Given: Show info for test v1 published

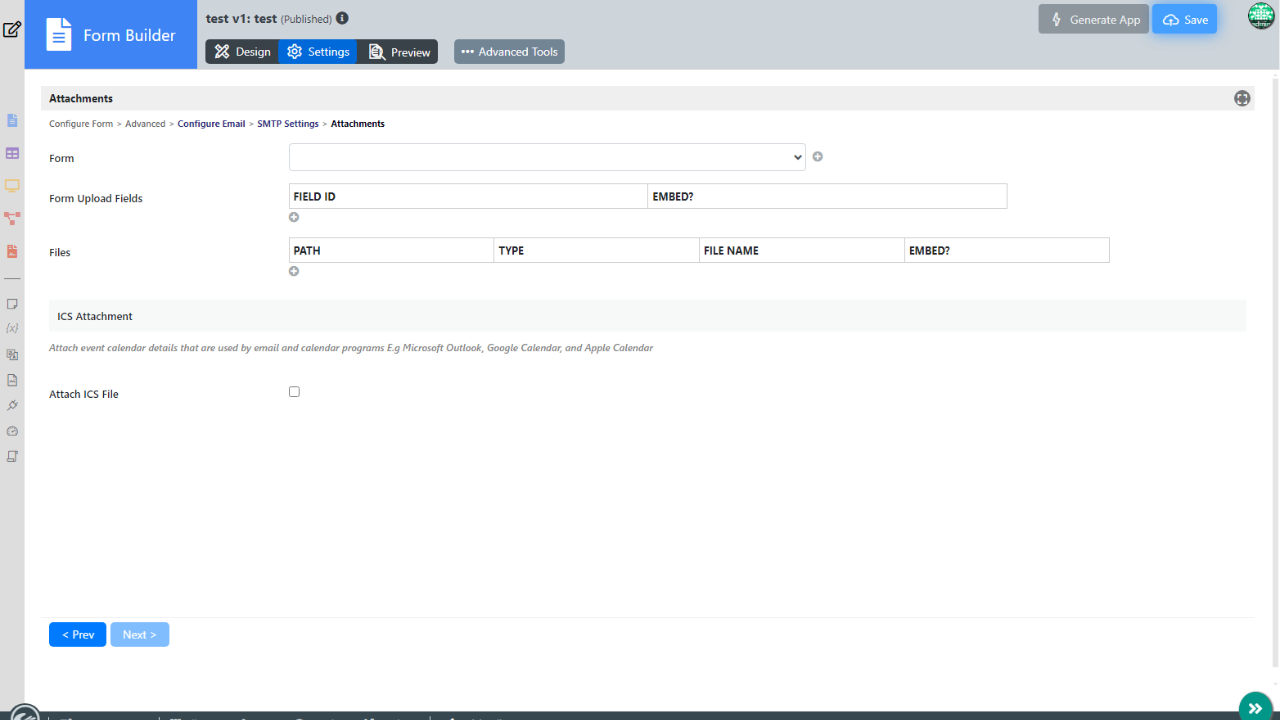Looking at the screenshot, I should 343,18.
